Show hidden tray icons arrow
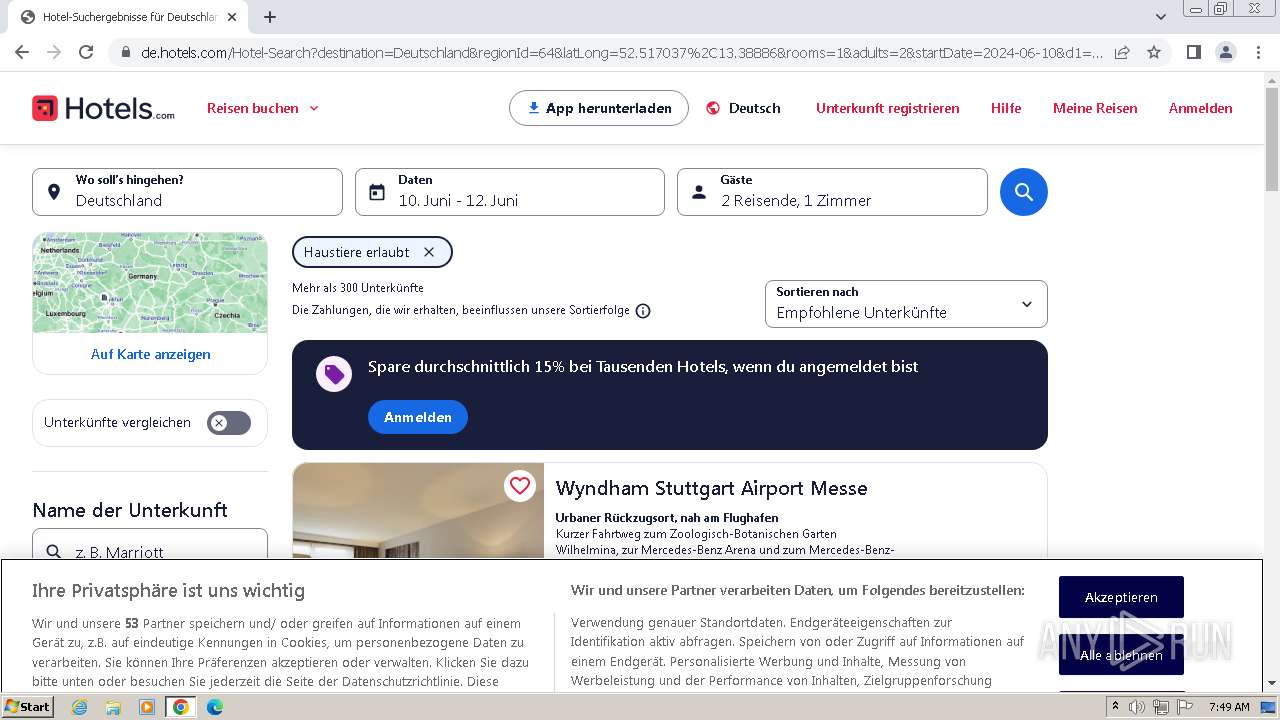Viewport: 1280px width, 720px height. 1116,707
